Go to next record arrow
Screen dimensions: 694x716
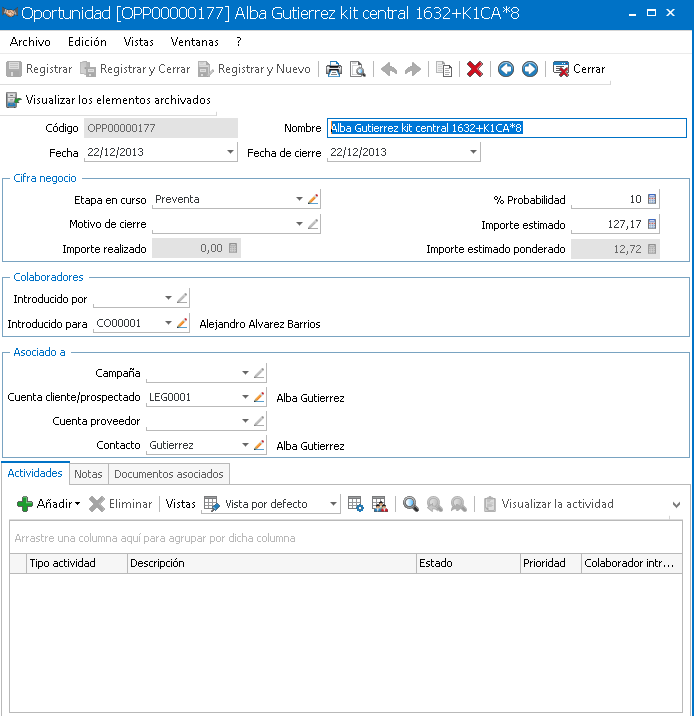(530, 69)
